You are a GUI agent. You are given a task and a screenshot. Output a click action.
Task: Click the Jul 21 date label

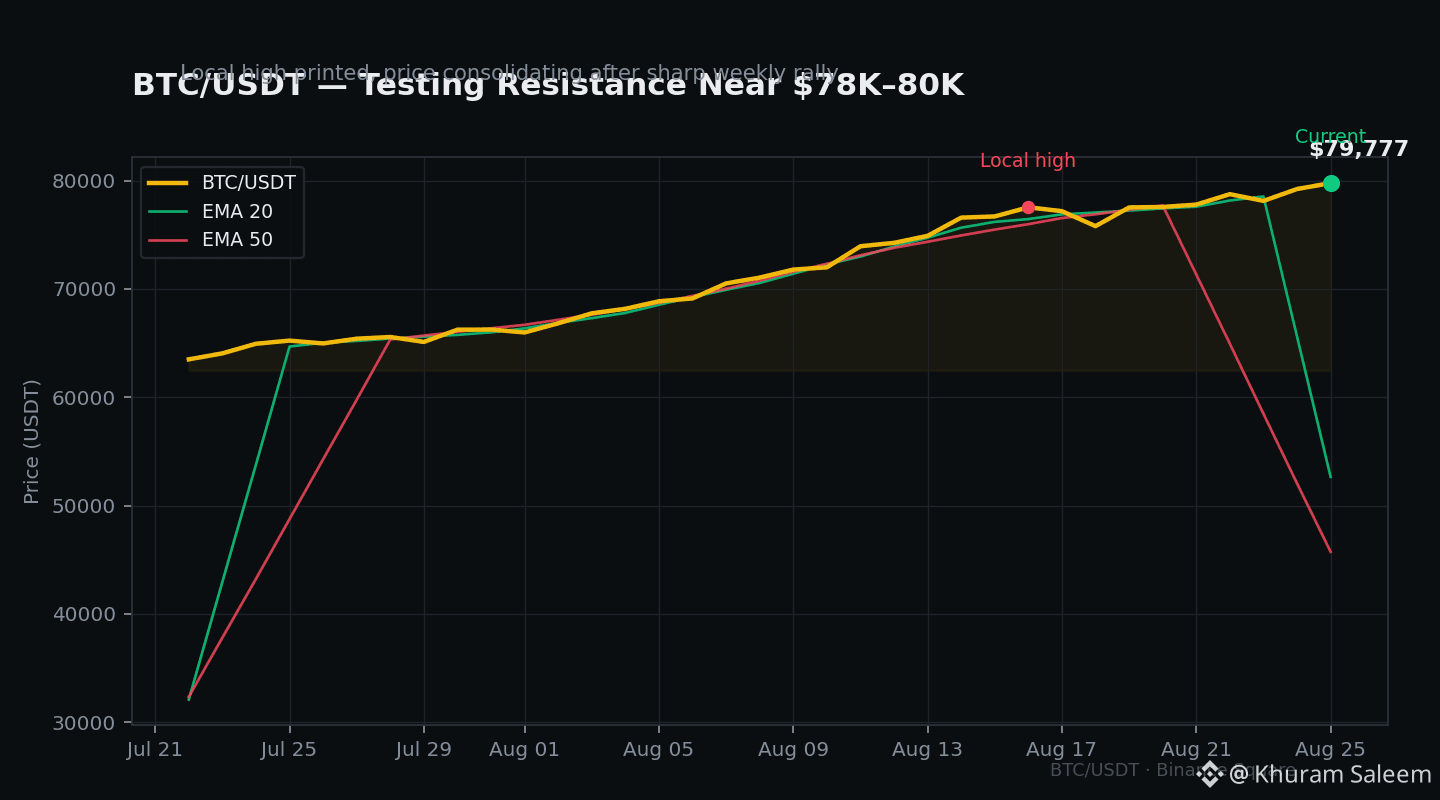click(x=155, y=750)
